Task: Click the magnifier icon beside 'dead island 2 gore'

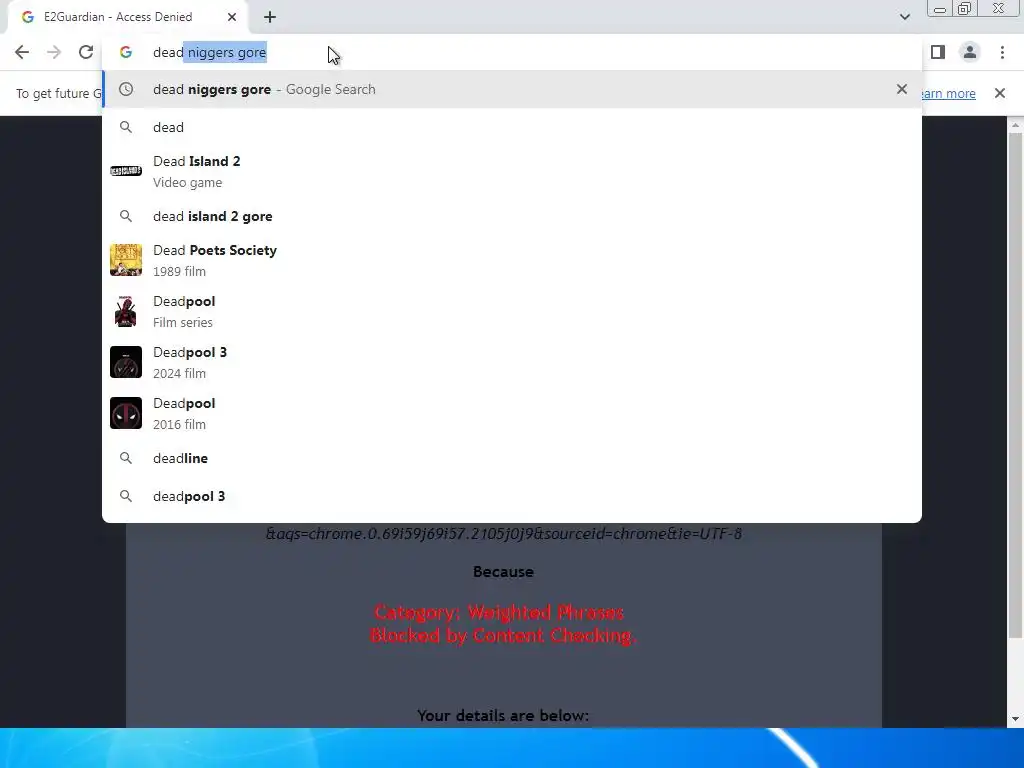Action: (126, 216)
